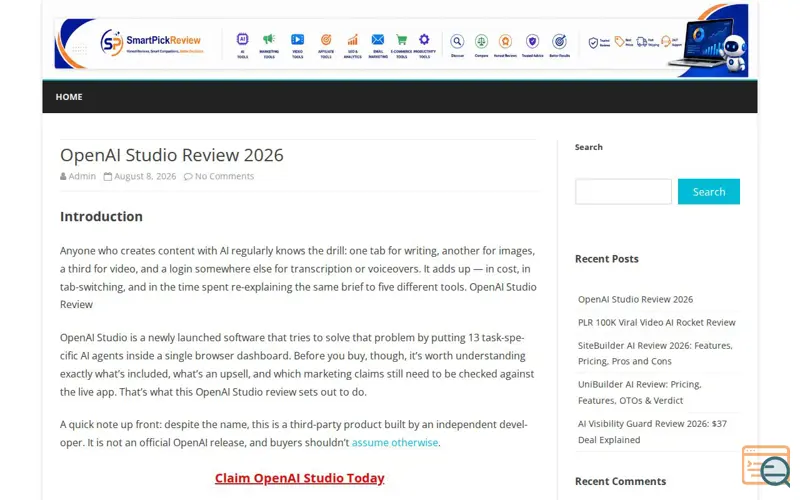Screen dimensions: 800x500
Task: Click the 24/7 Support headset icon
Action: coord(666,41)
